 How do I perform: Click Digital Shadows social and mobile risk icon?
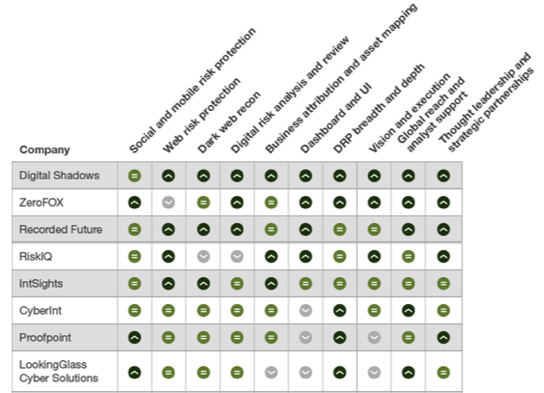[x=135, y=176]
